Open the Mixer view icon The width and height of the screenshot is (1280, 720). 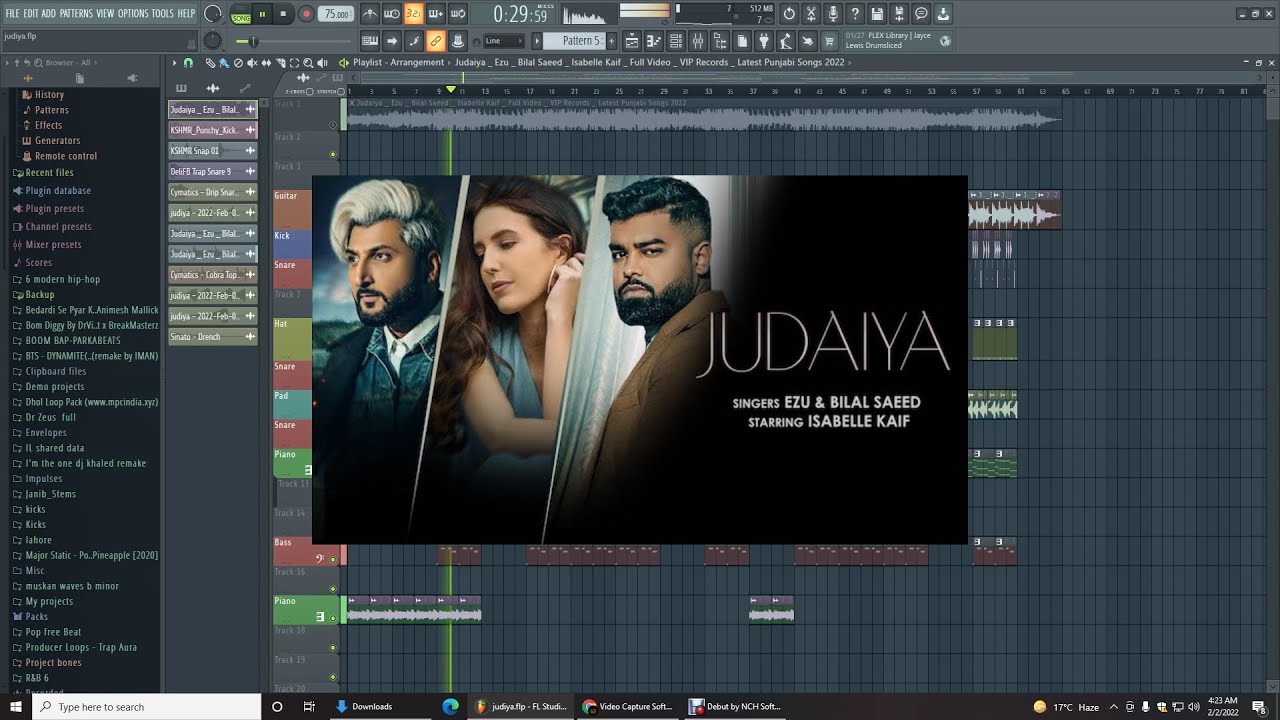[x=697, y=41]
